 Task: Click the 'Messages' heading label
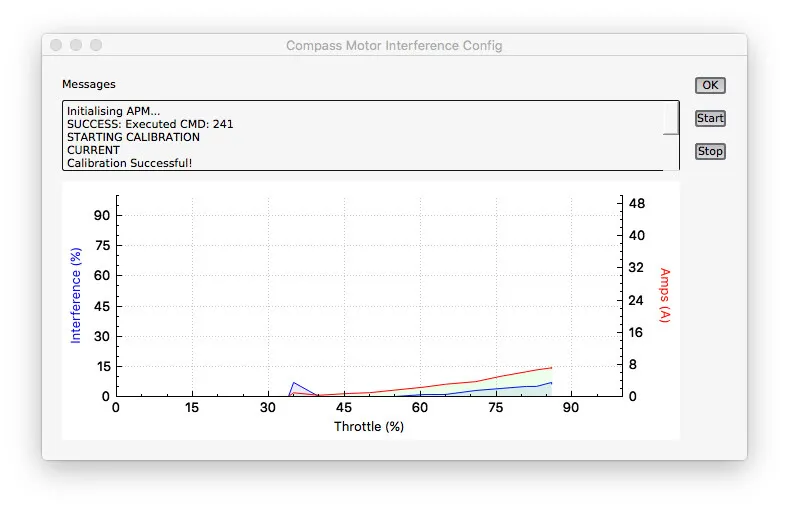[x=89, y=84]
